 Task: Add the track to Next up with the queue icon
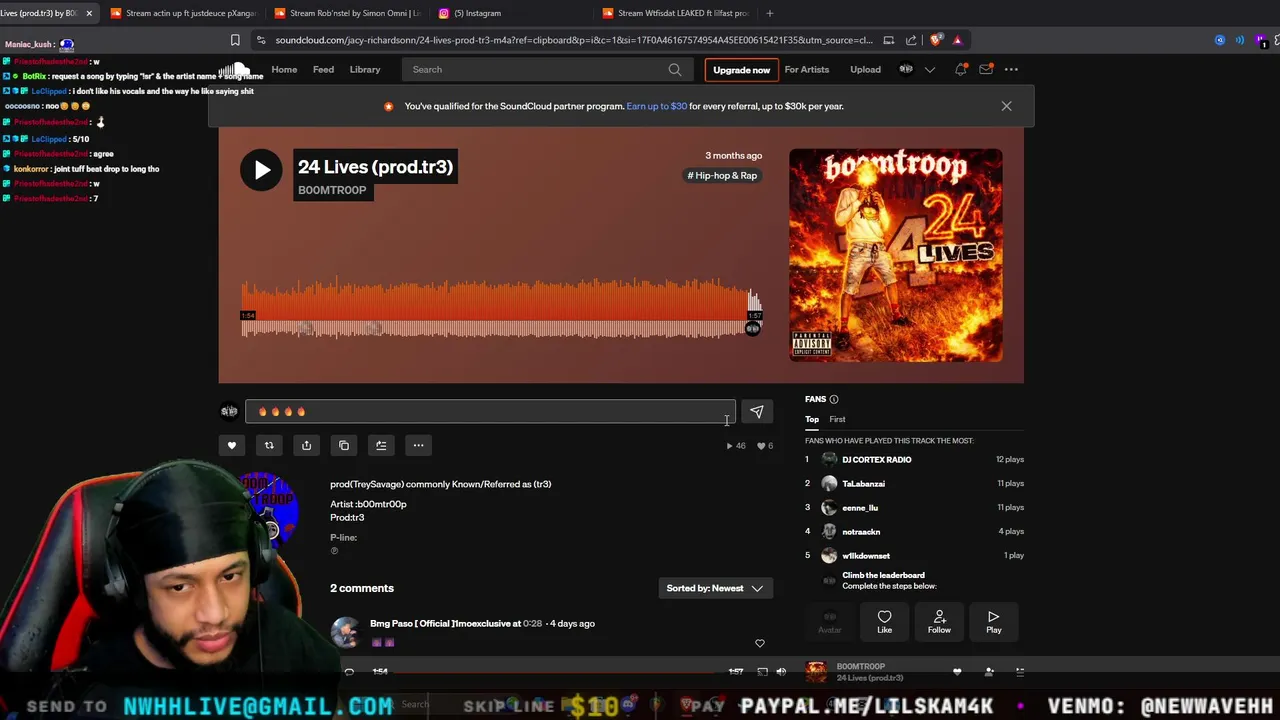click(381, 445)
